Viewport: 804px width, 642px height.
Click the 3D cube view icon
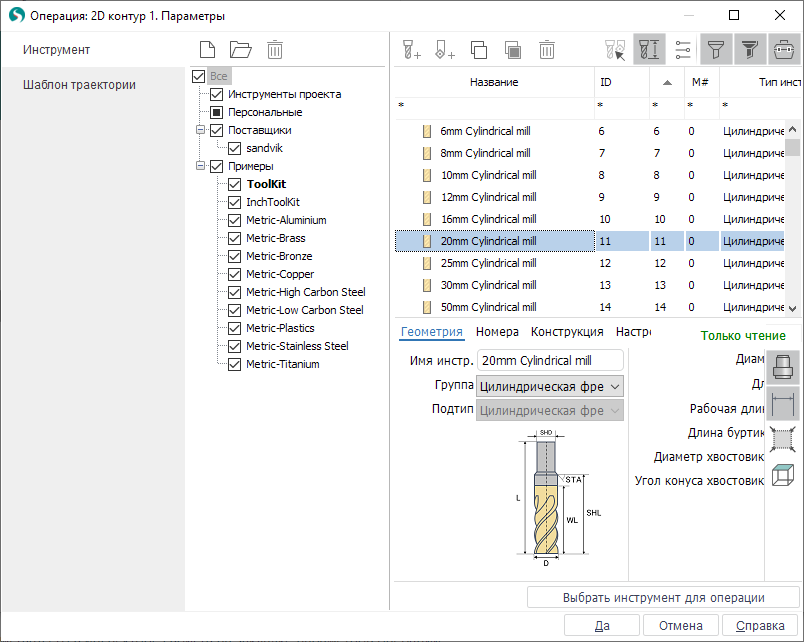click(783, 476)
